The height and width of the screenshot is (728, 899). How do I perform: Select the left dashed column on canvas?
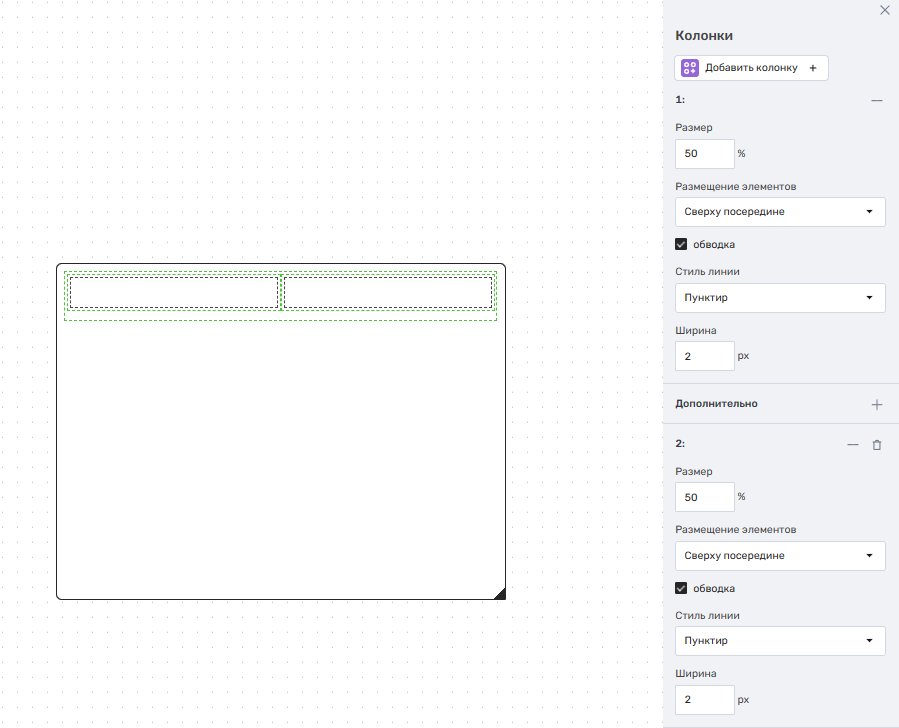[x=174, y=292]
